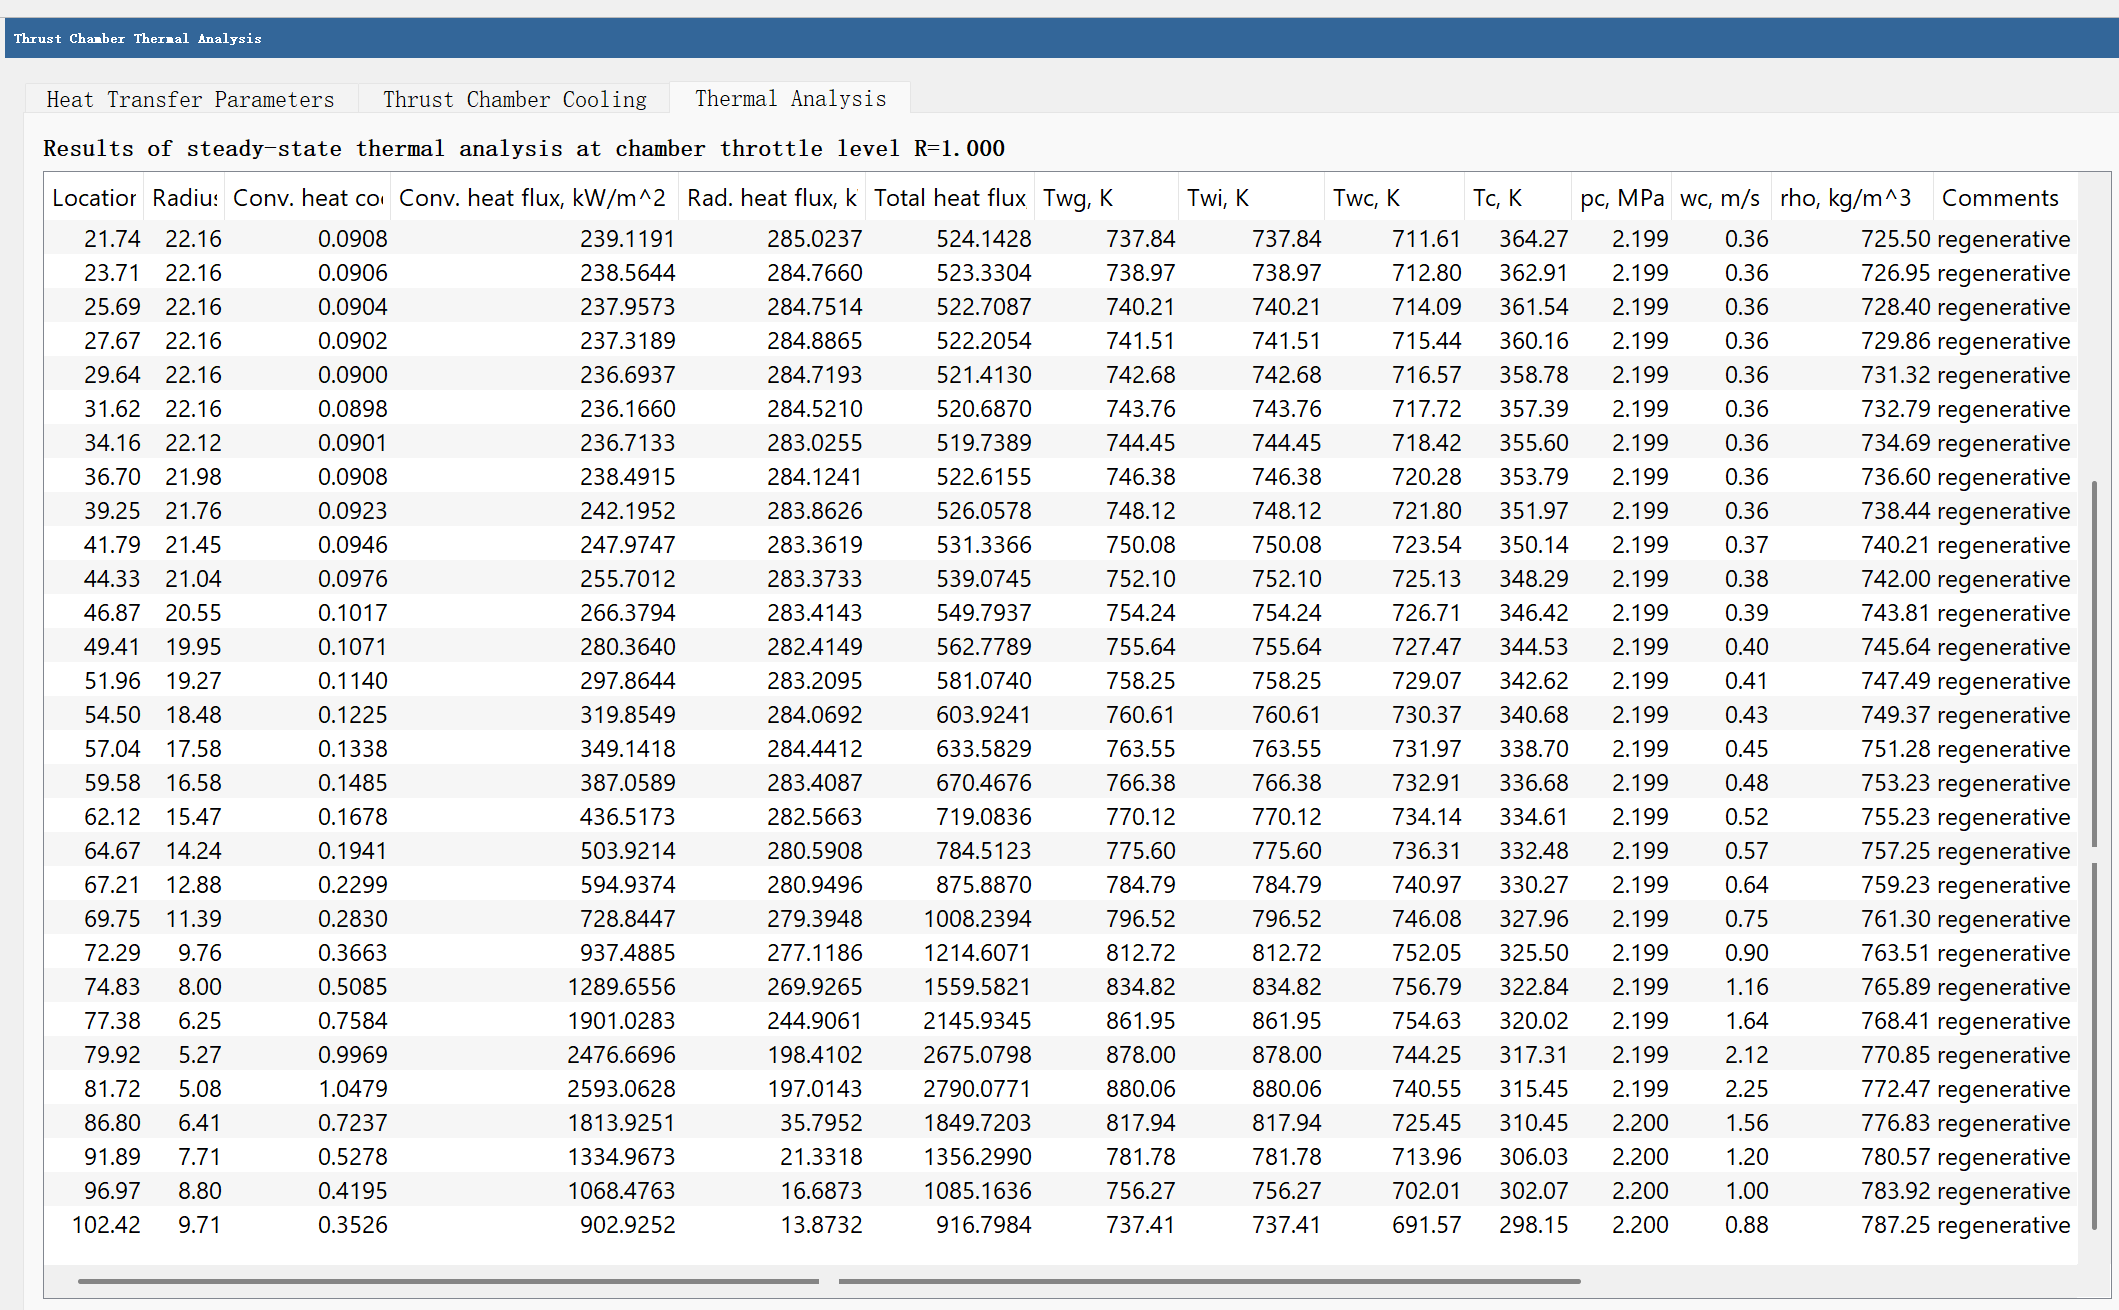Sort by Tc, K column header
The image size is (2119, 1310).
pyautogui.click(x=1516, y=198)
